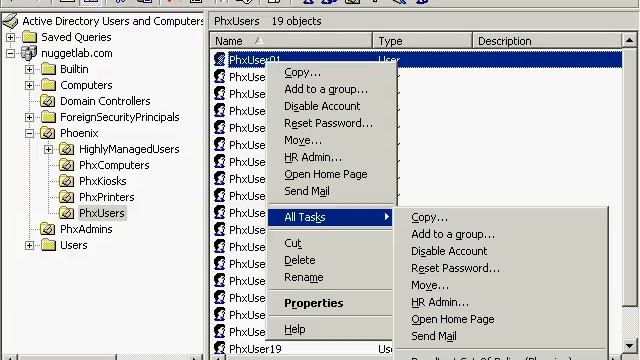This screenshot has height=360, width=640.
Task: Sort list by Description column header
Action: tap(547, 41)
